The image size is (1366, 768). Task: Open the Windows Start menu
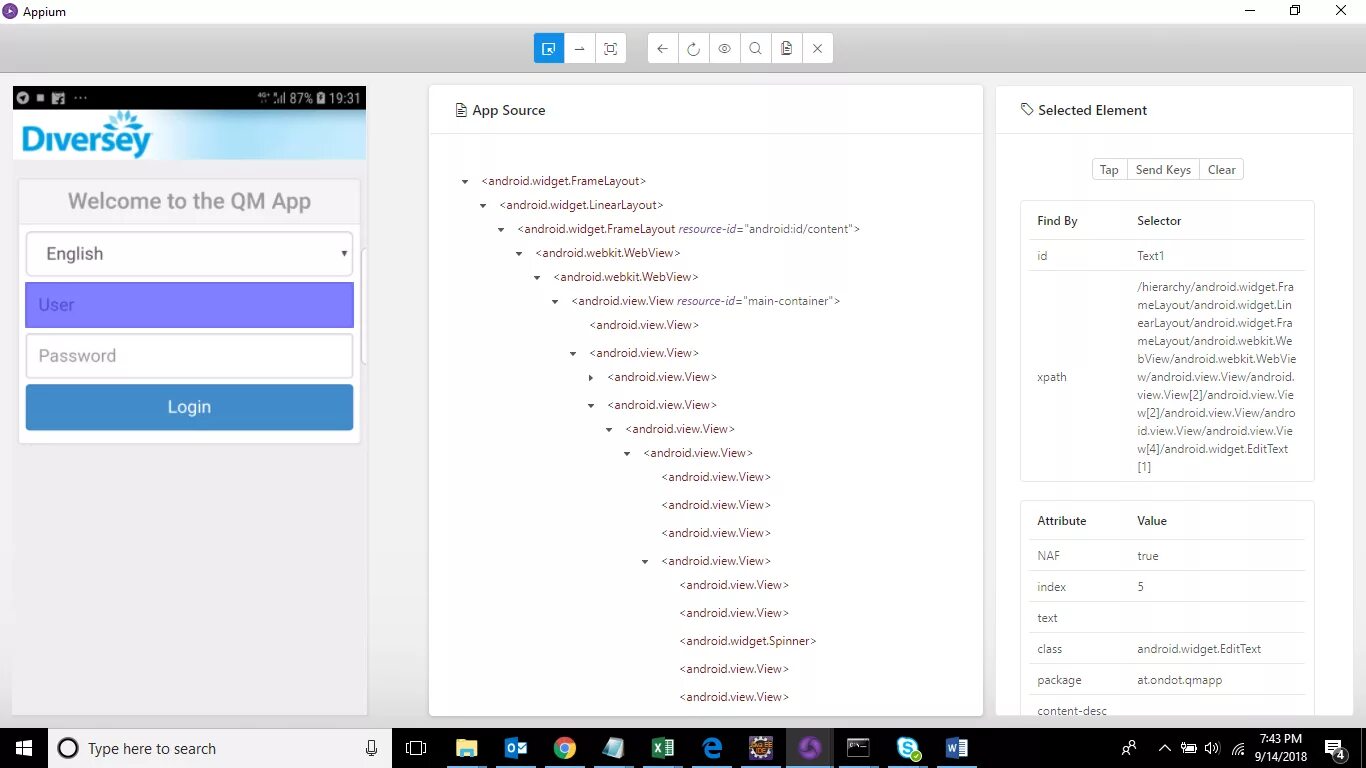click(24, 748)
